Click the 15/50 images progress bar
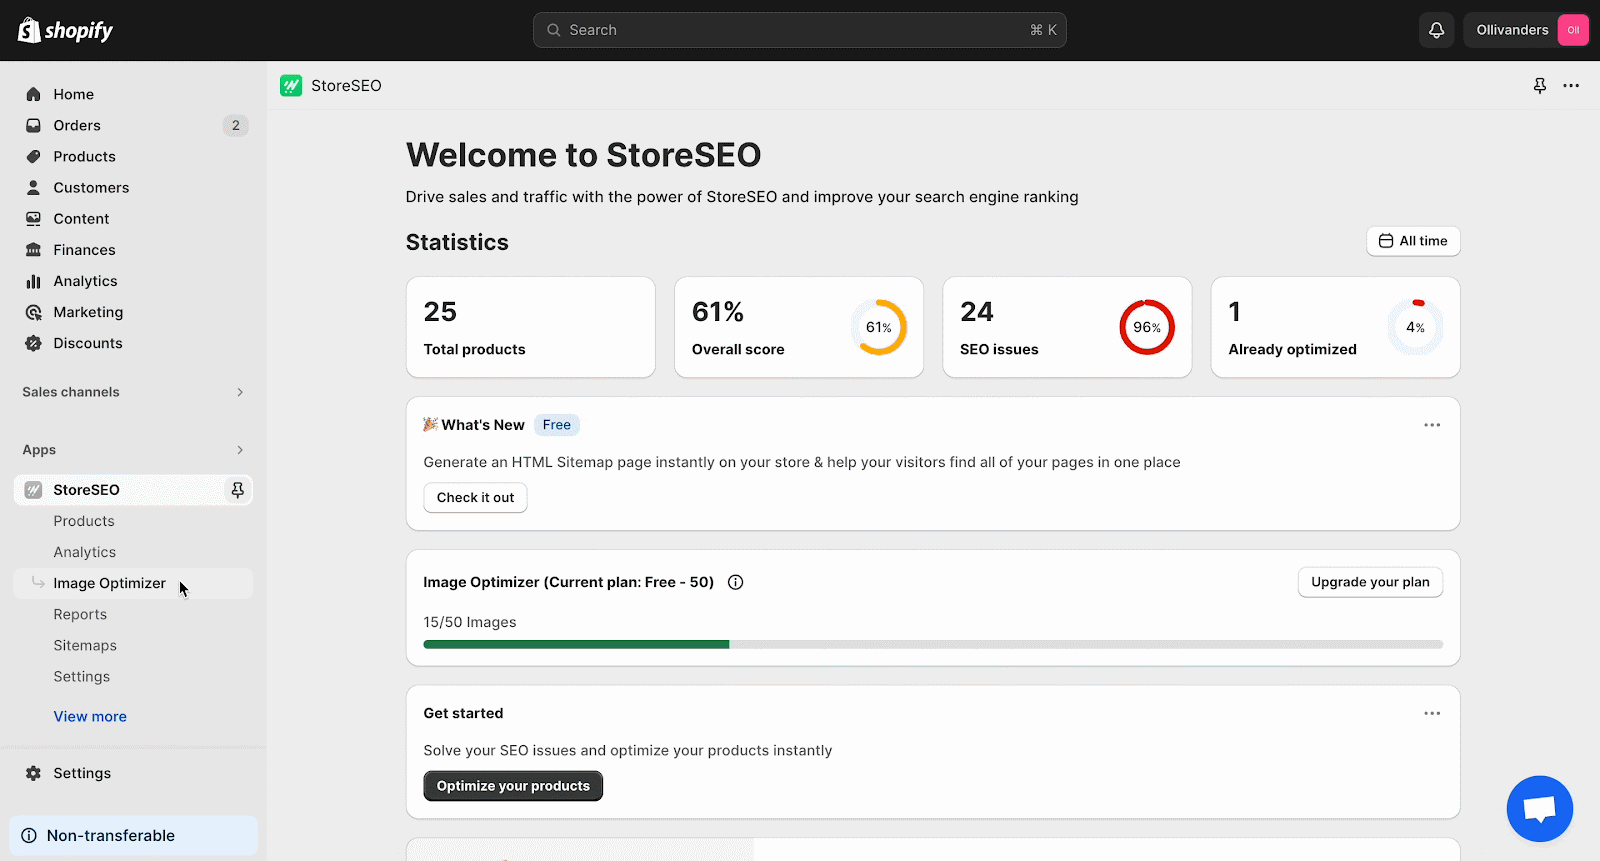1600x861 pixels. (933, 644)
